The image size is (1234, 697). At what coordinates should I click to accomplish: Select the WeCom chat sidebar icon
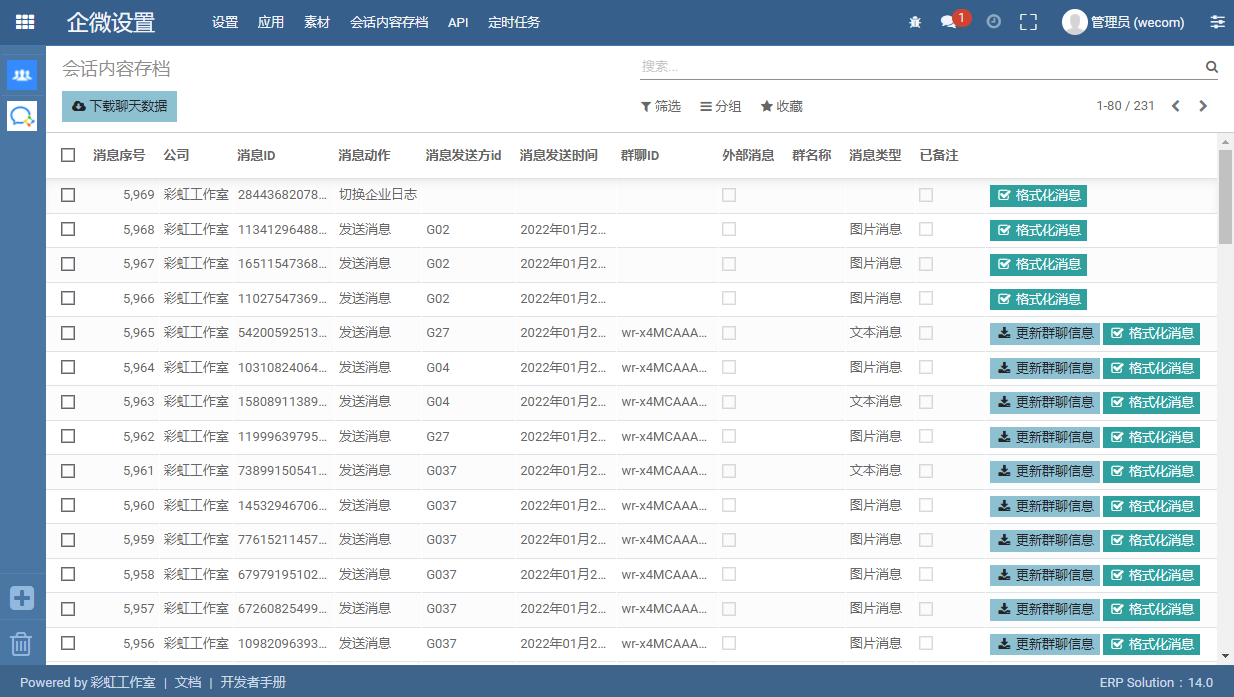click(x=22, y=116)
